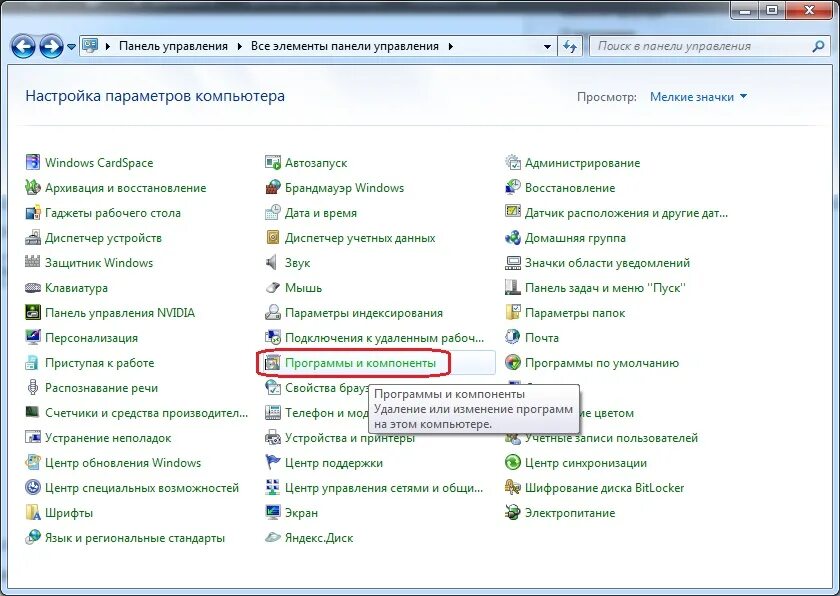Image resolution: width=840 pixels, height=596 pixels.
Task: Click the Клавиатура keyboard icon
Action: point(33,288)
